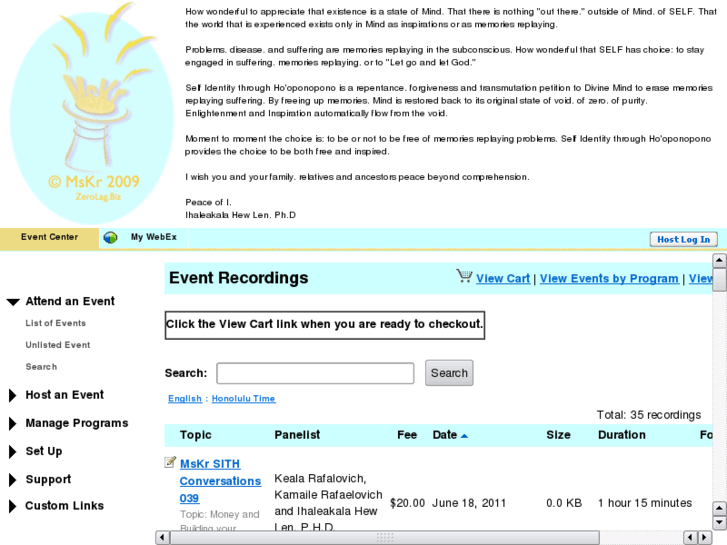The image size is (727, 545).
Task: Click the MsKr 2009 logo image
Action: pyautogui.click(x=92, y=114)
